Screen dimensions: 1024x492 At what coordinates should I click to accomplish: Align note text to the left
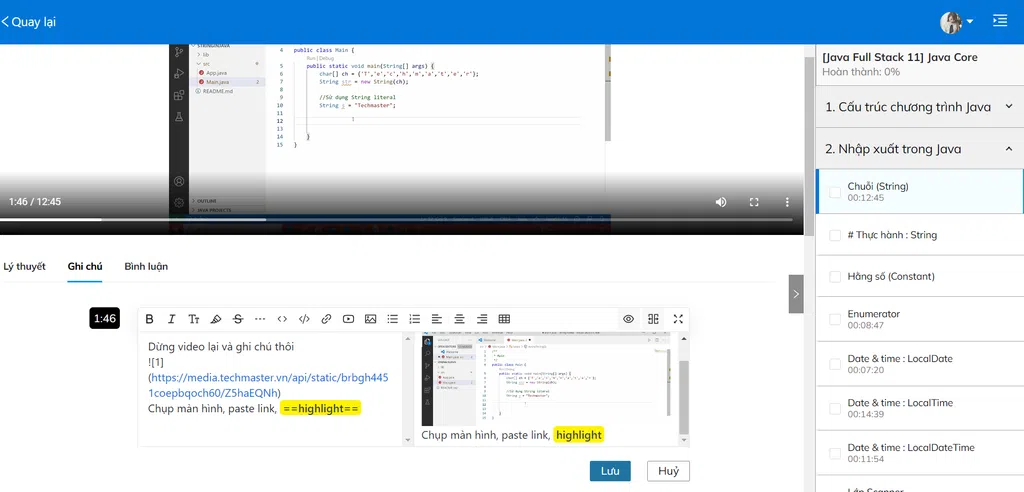[x=437, y=319]
